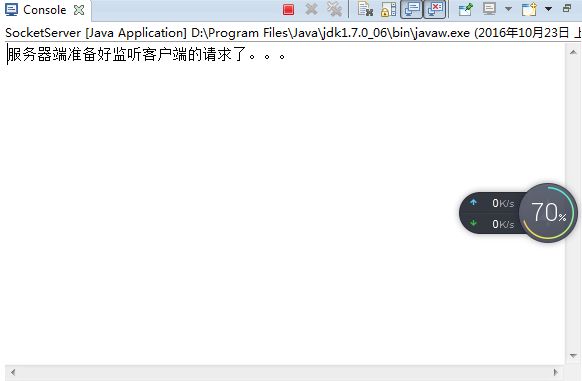Click the Remove Launch single gray X icon
Screen dimensions: 582x381
click(311, 9)
